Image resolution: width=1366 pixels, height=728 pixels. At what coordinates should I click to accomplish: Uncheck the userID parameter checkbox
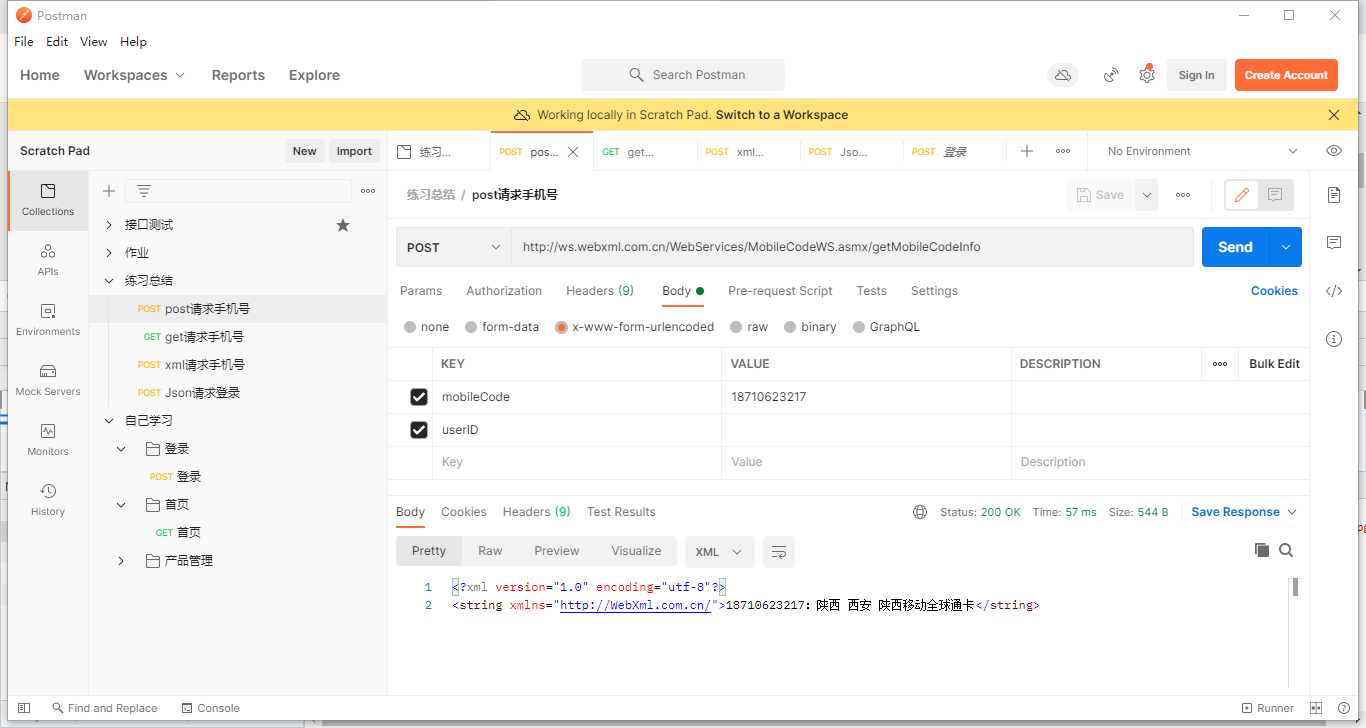click(419, 430)
